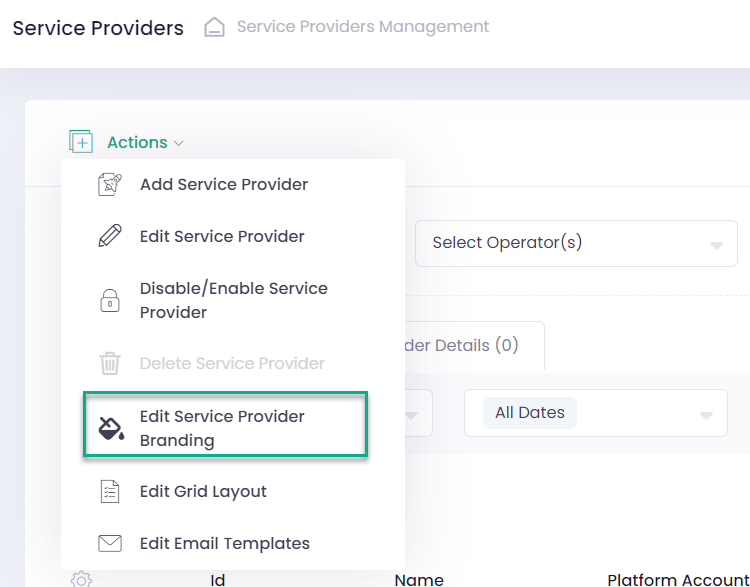Expand the All Dates dropdown
Viewport: 750px width, 587px height.
tap(595, 413)
